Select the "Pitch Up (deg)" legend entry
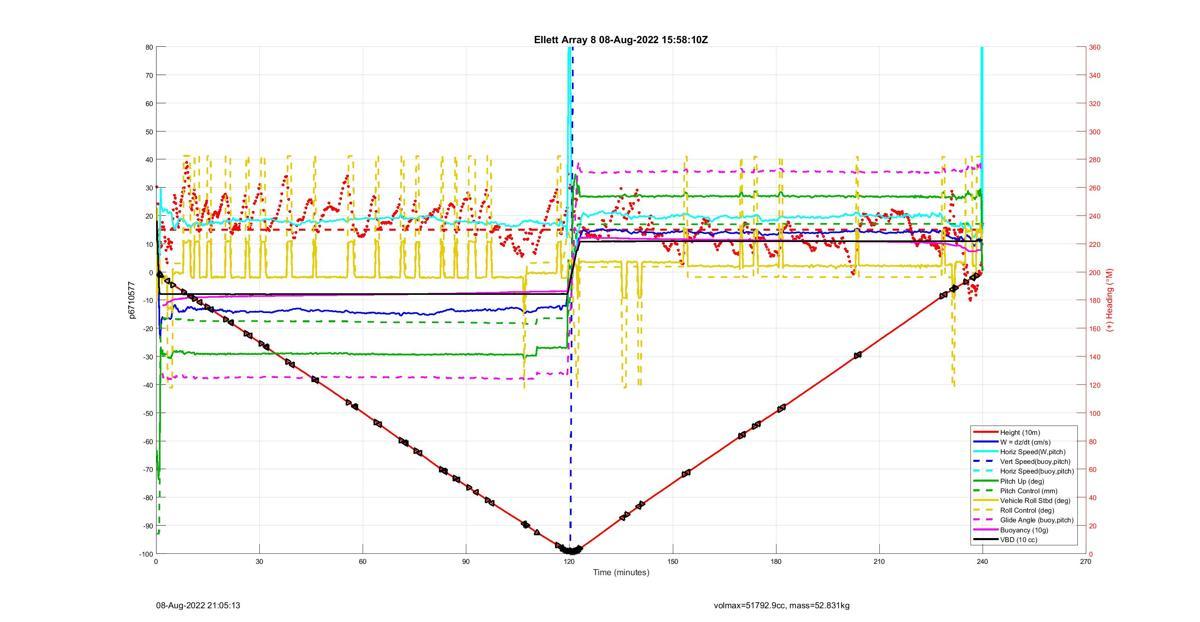1200x622 pixels. click(x=1022, y=481)
